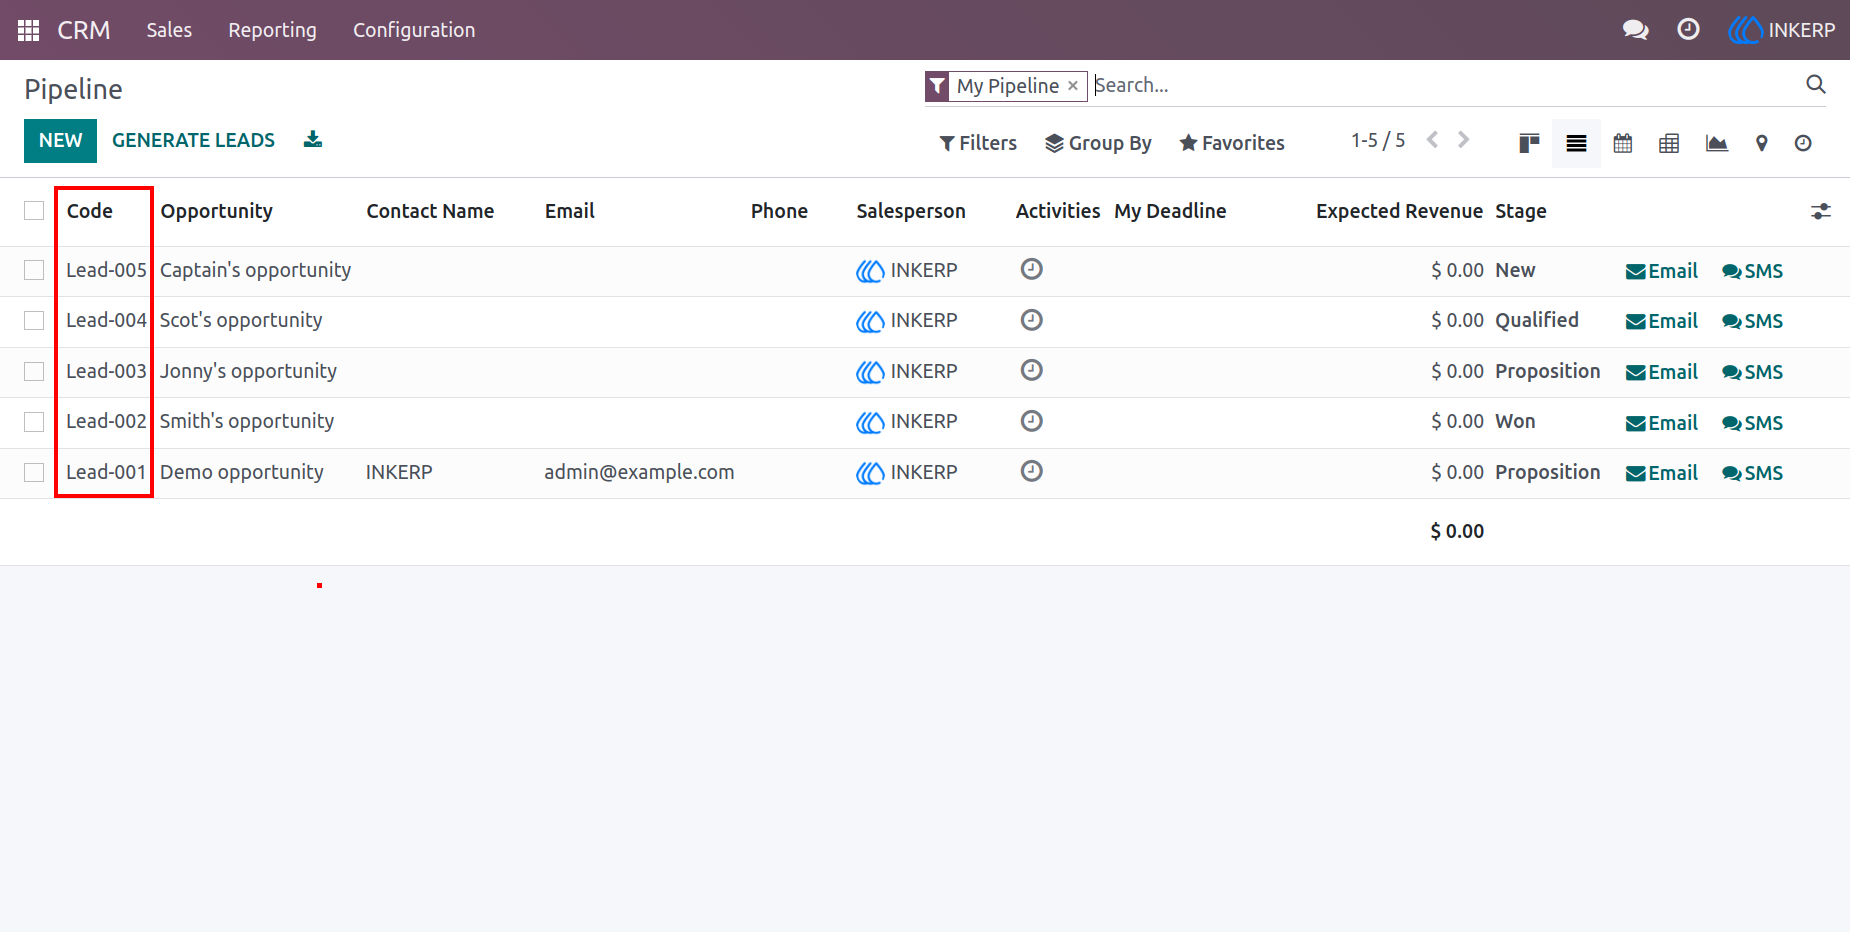1850x932 pixels.
Task: Click SMS button for Jonny's opportunity
Action: coord(1752,372)
